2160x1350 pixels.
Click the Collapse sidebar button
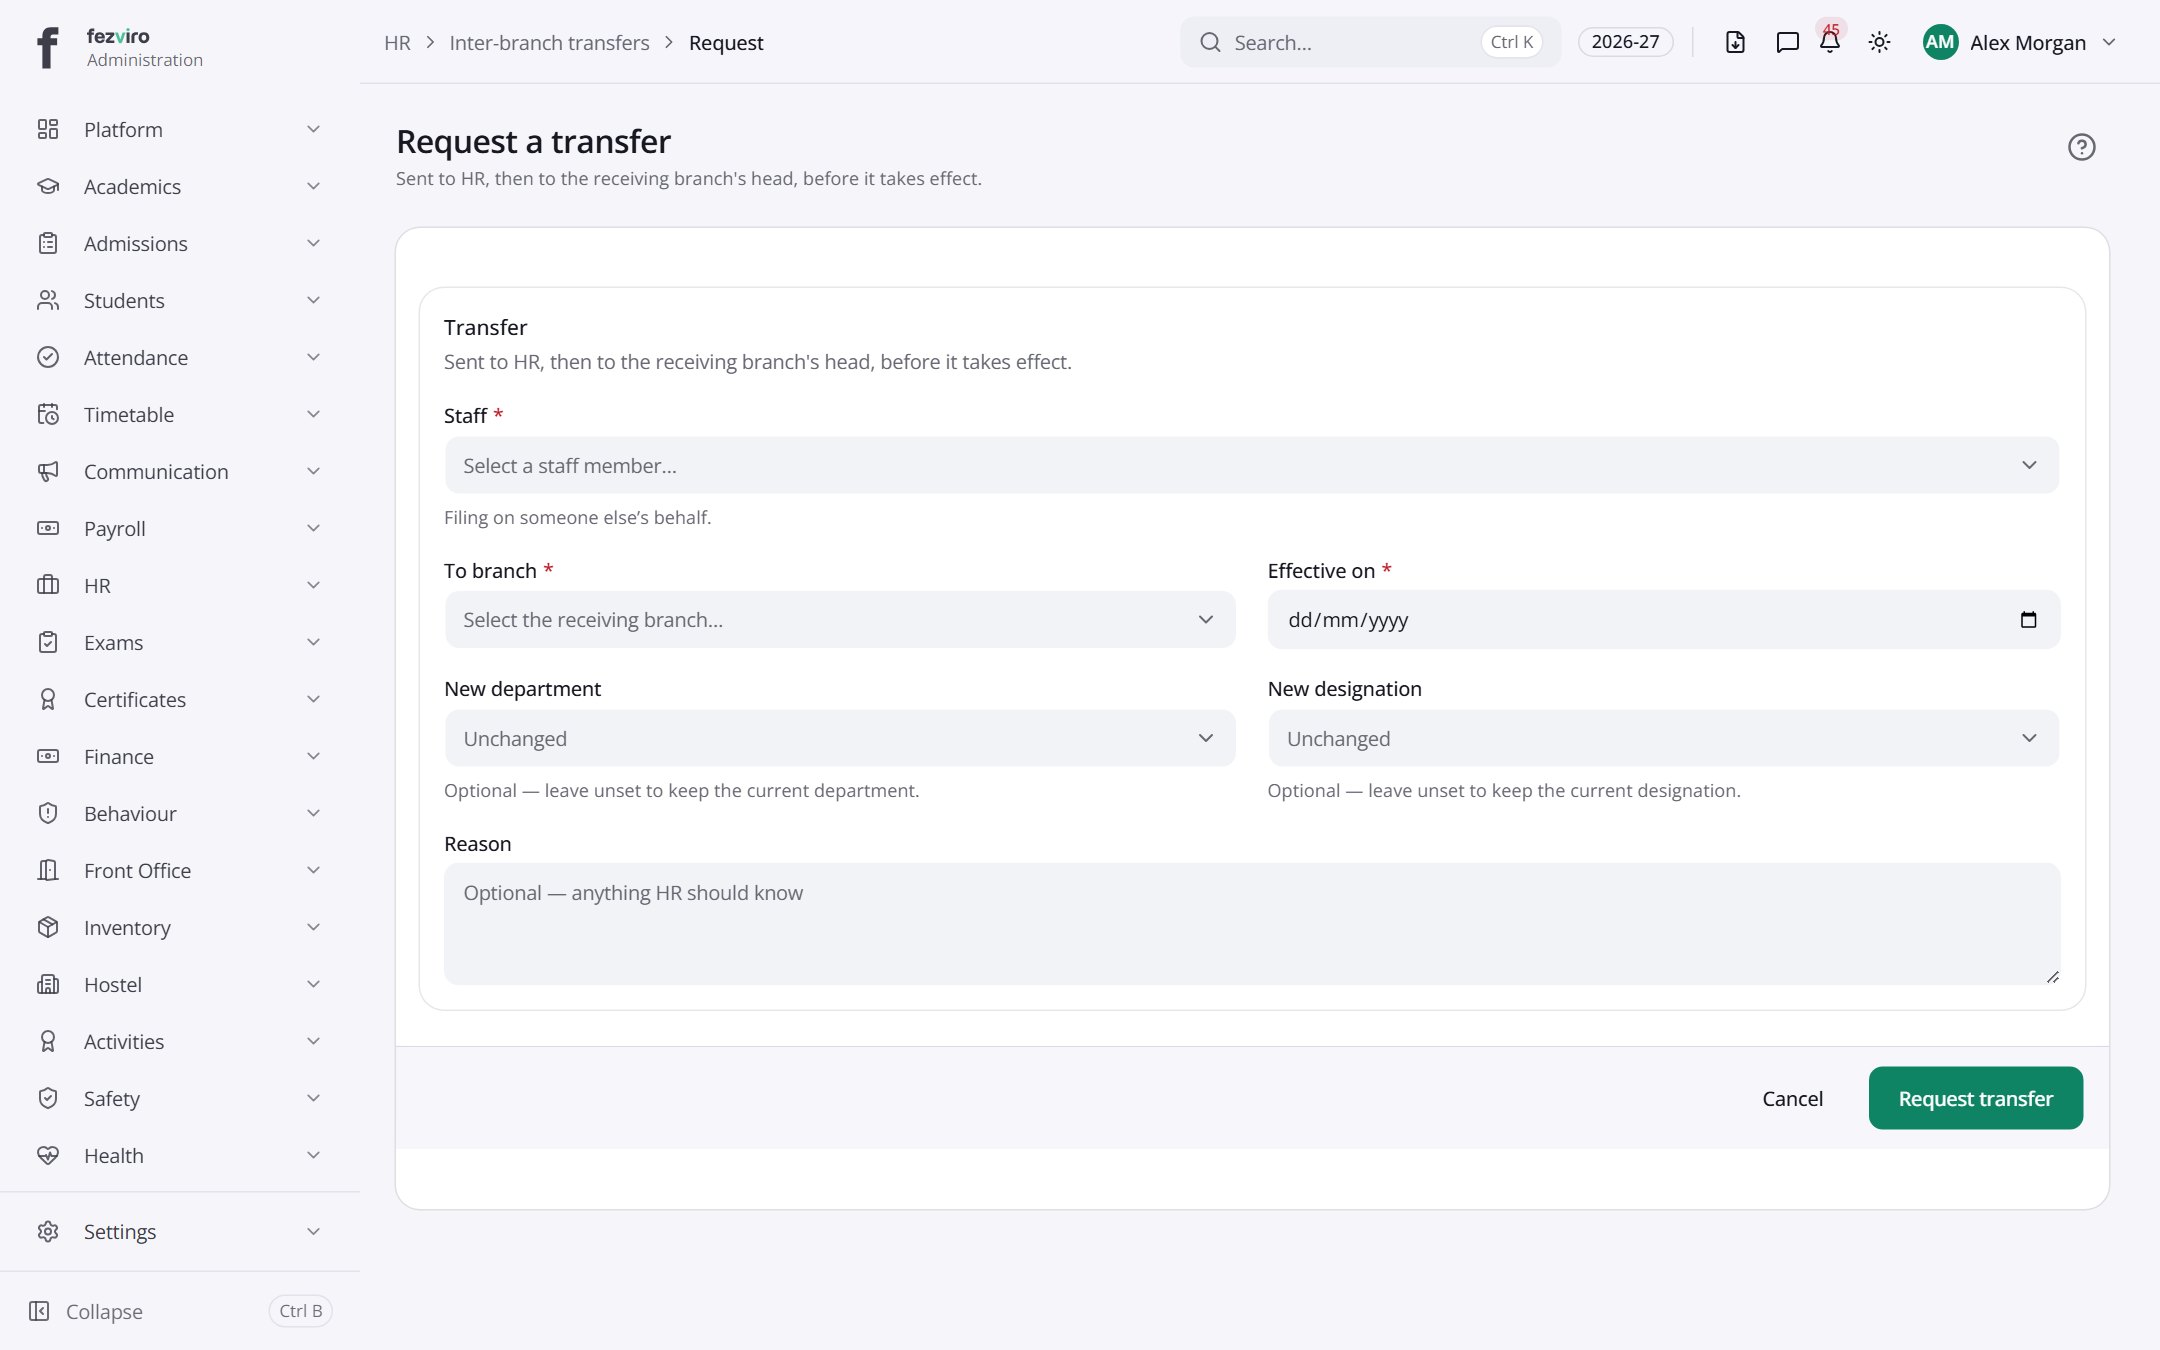pyautogui.click(x=180, y=1311)
